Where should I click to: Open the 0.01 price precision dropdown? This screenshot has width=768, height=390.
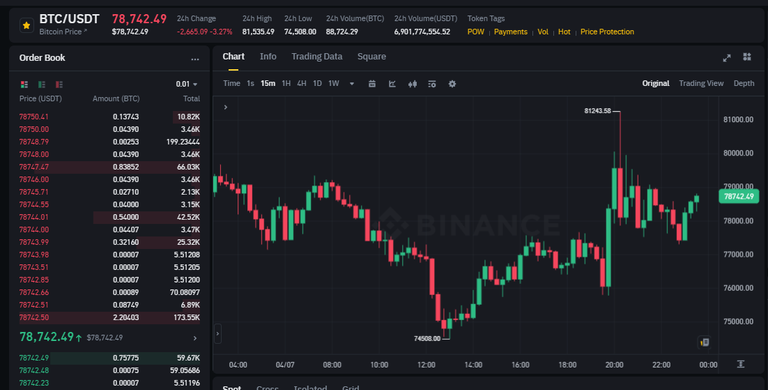point(187,84)
